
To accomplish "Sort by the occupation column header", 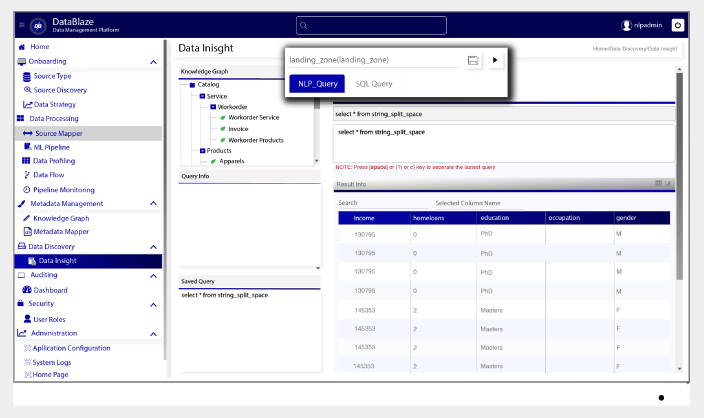I will click(564, 218).
